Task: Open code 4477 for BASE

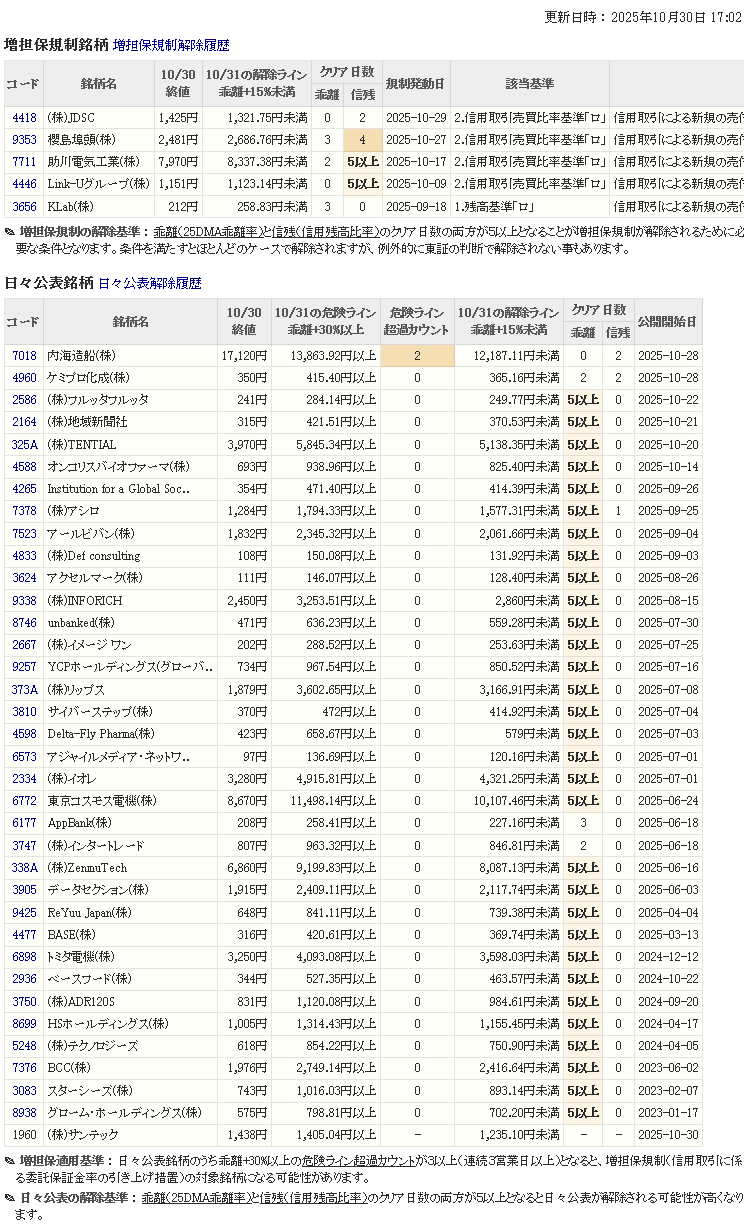Action: [24, 935]
